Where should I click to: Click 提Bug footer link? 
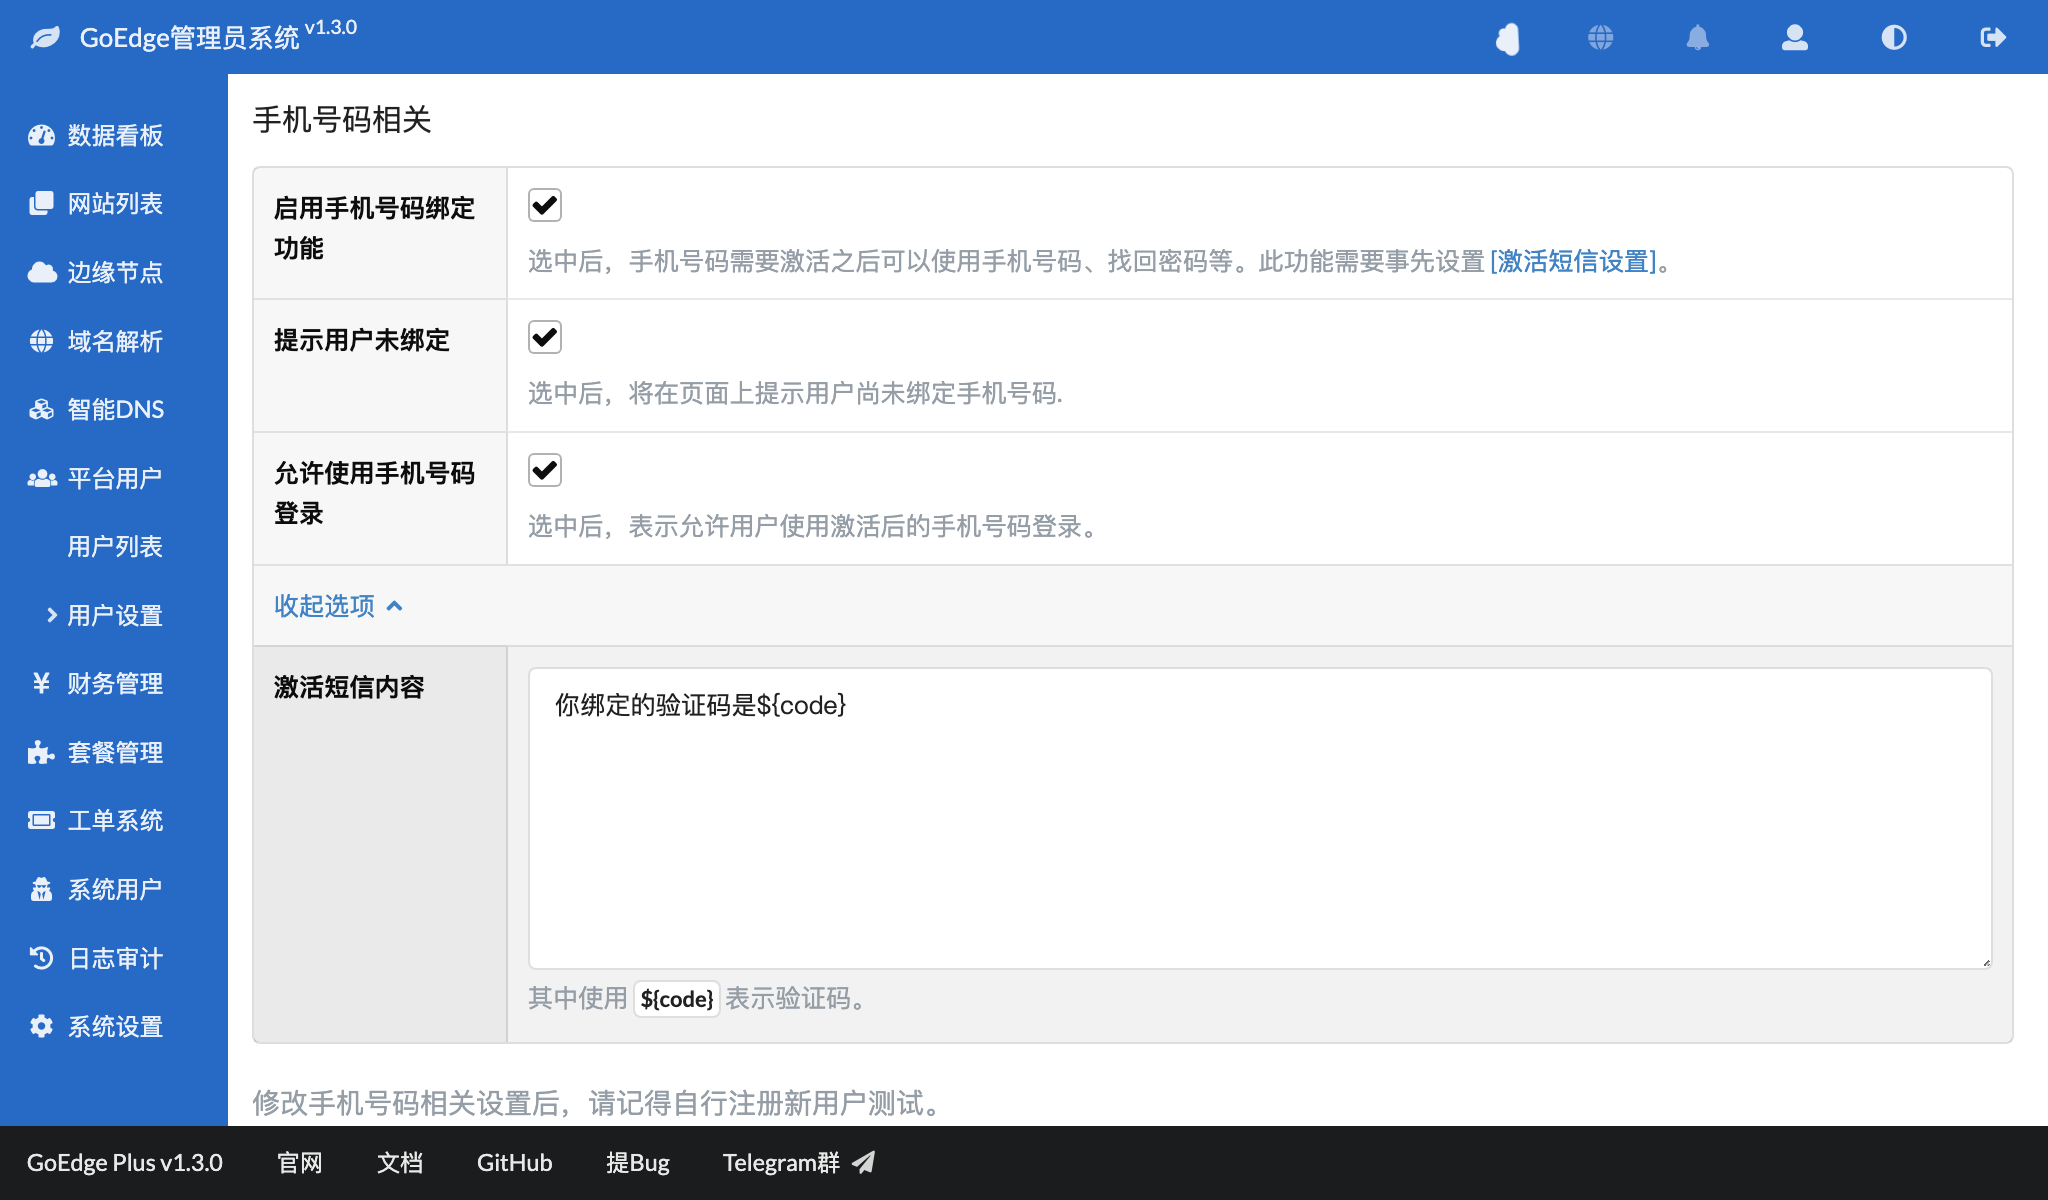638,1162
